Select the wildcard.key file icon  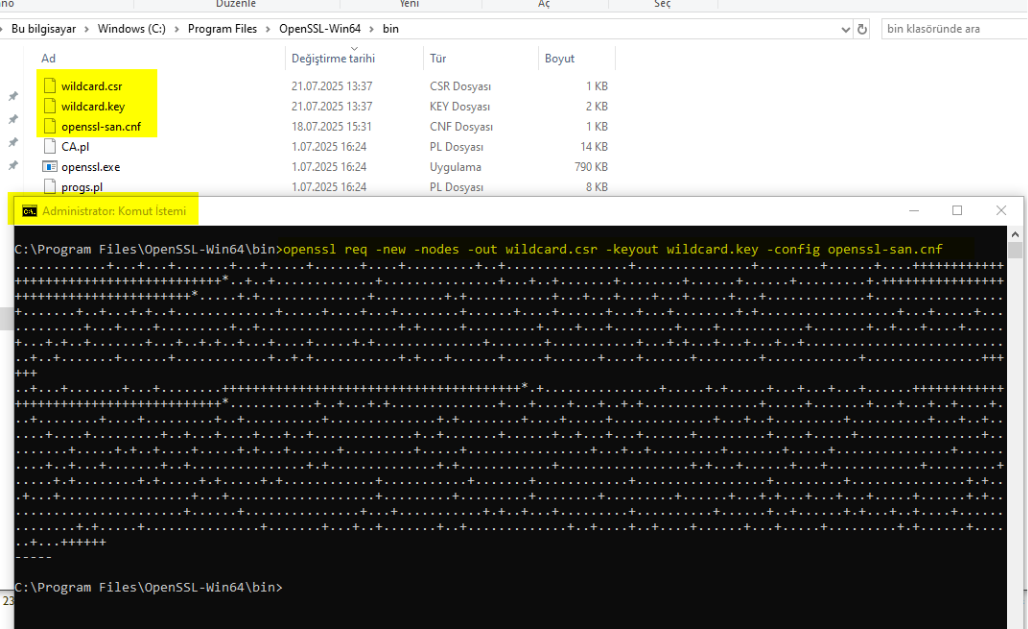[x=50, y=106]
